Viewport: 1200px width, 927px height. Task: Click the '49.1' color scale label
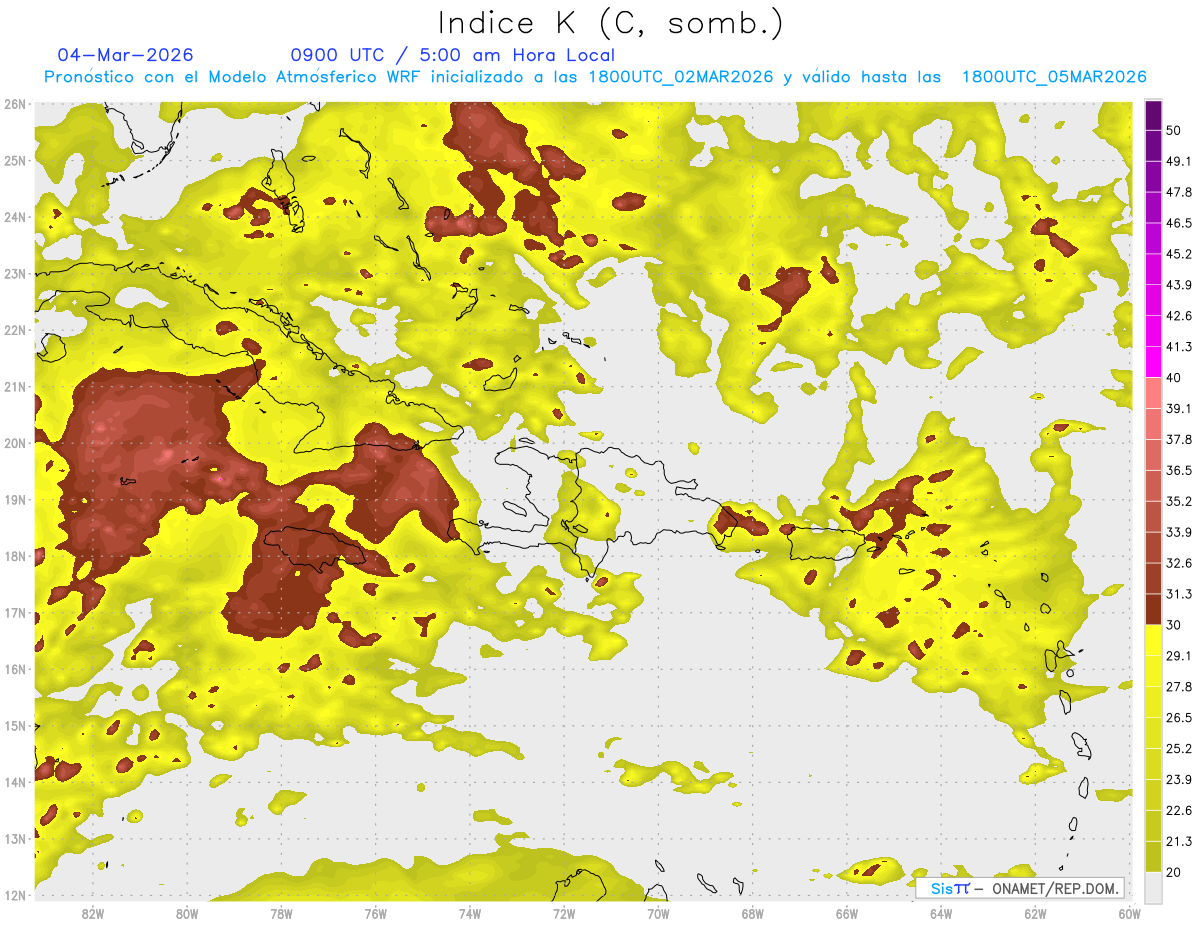[x=1179, y=161]
